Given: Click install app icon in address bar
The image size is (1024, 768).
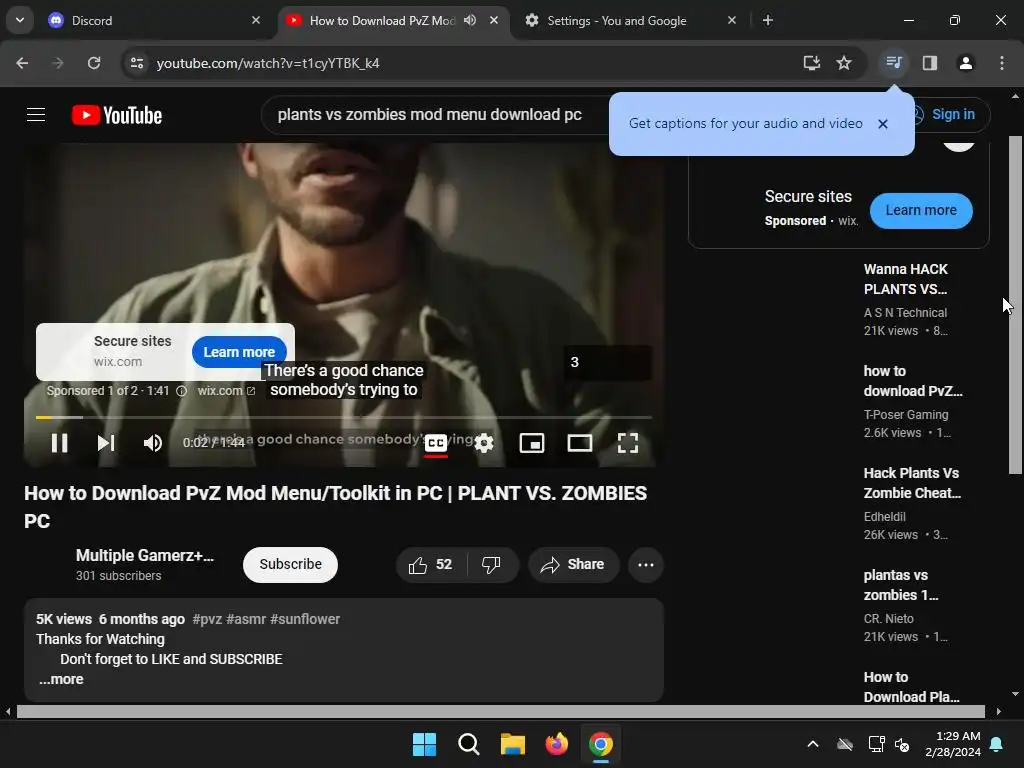Looking at the screenshot, I should [x=811, y=63].
